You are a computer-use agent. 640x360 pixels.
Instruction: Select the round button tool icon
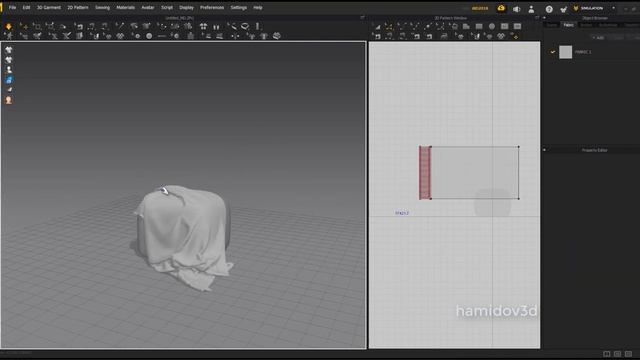point(149,36)
